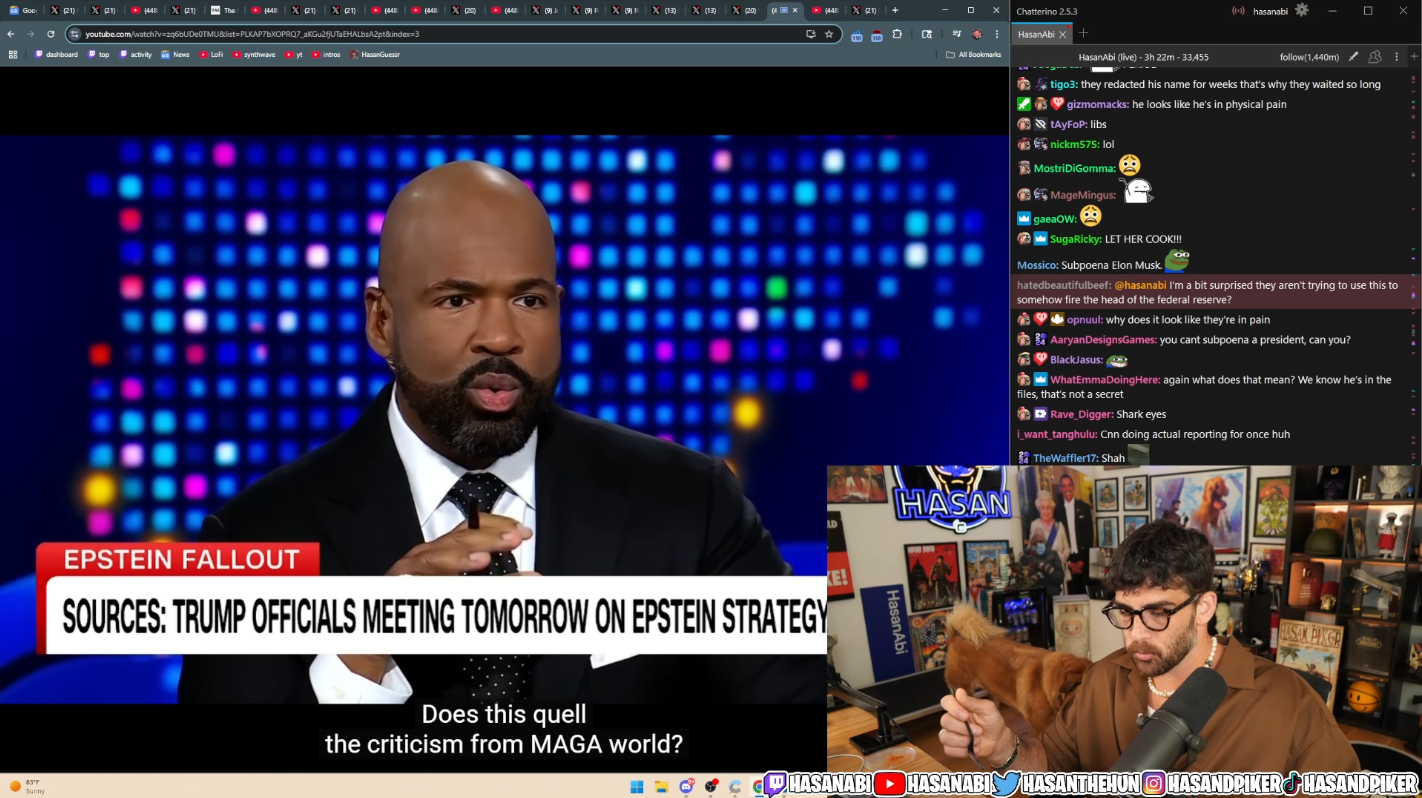
Task: Open moderation mode sword icon
Action: [1353, 57]
